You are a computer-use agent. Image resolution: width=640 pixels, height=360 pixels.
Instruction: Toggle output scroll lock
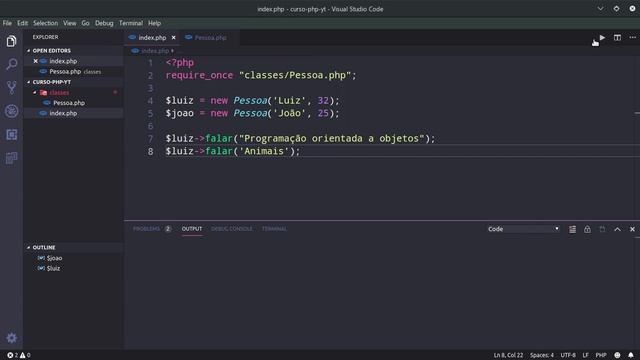point(587,229)
